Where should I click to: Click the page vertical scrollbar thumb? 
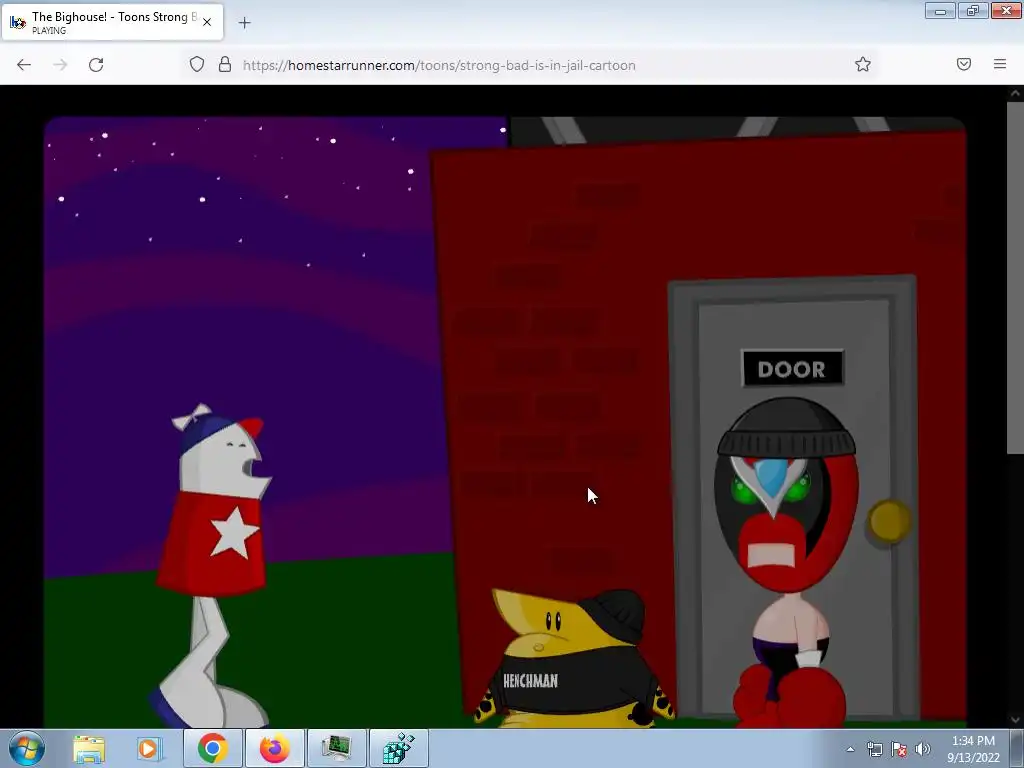[x=1015, y=278]
